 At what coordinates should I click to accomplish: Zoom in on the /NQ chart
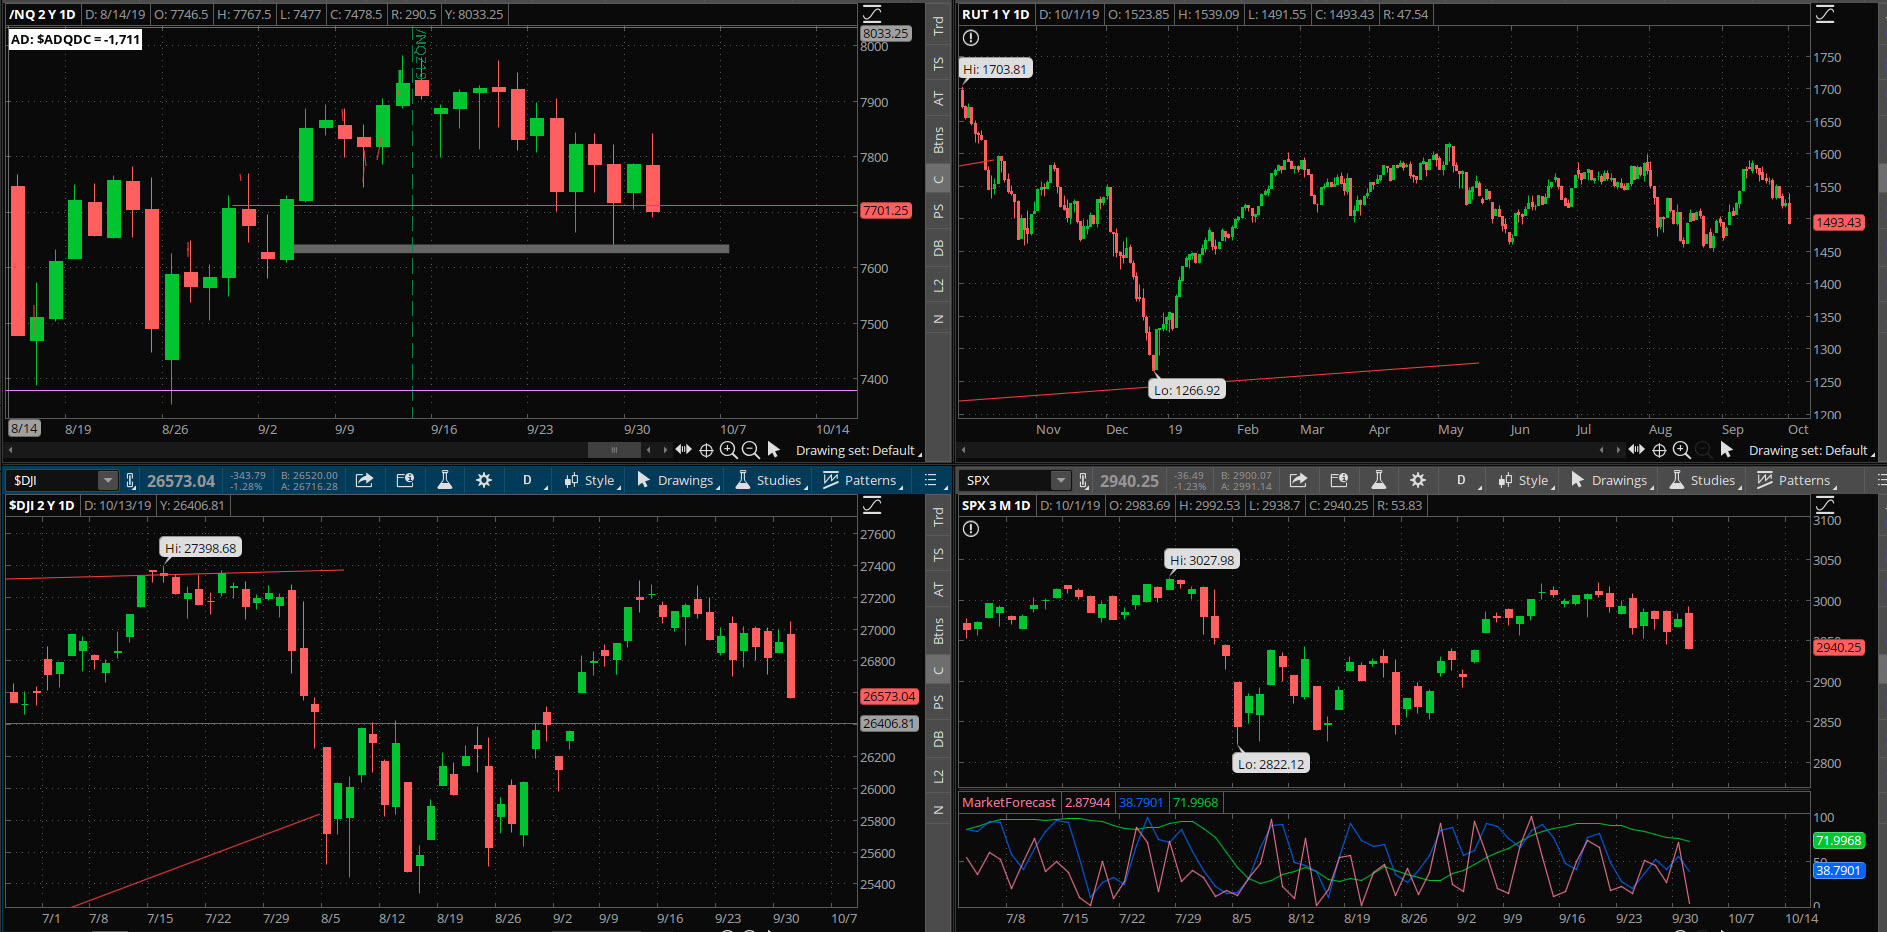point(728,450)
